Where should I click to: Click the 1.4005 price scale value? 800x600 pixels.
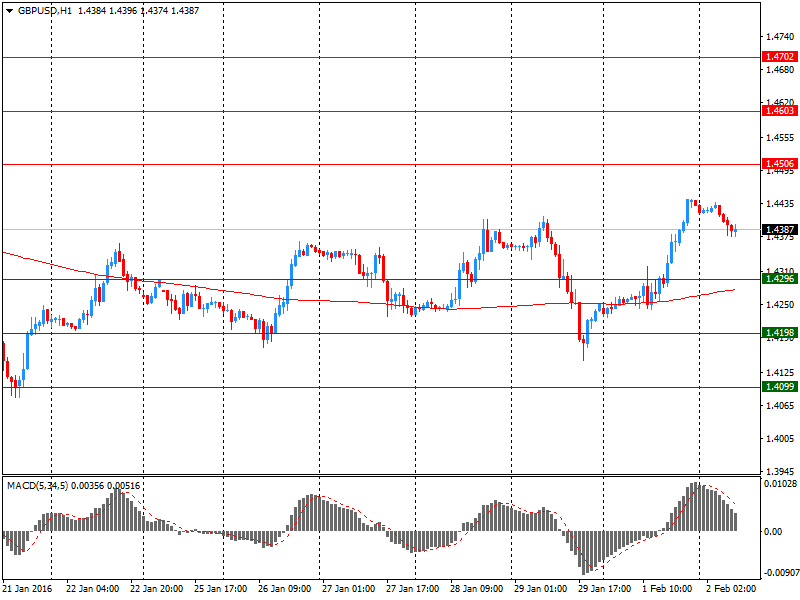[780, 439]
